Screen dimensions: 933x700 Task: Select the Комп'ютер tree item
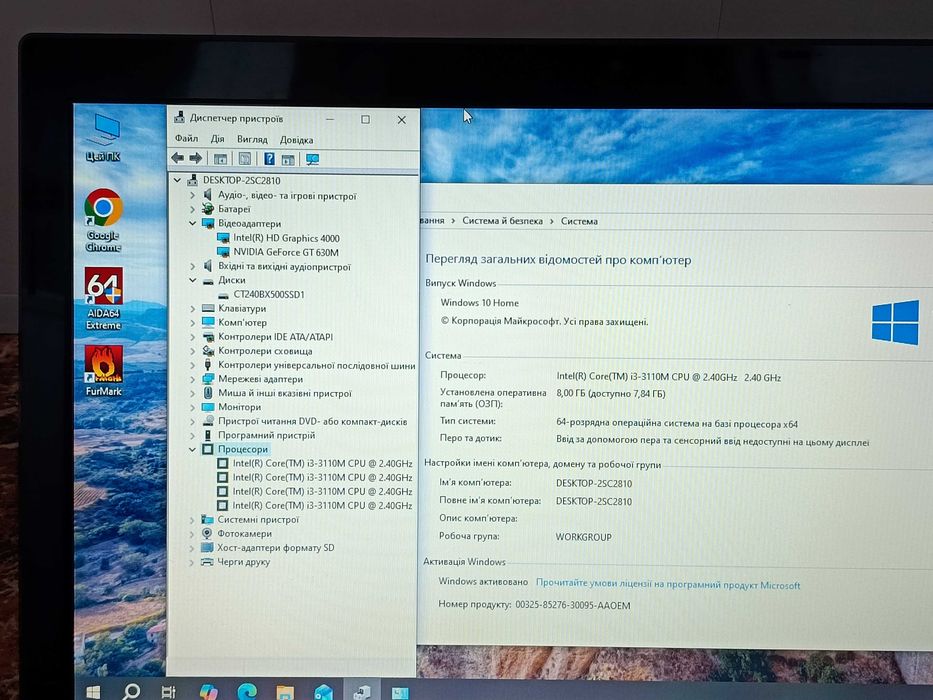(242, 323)
